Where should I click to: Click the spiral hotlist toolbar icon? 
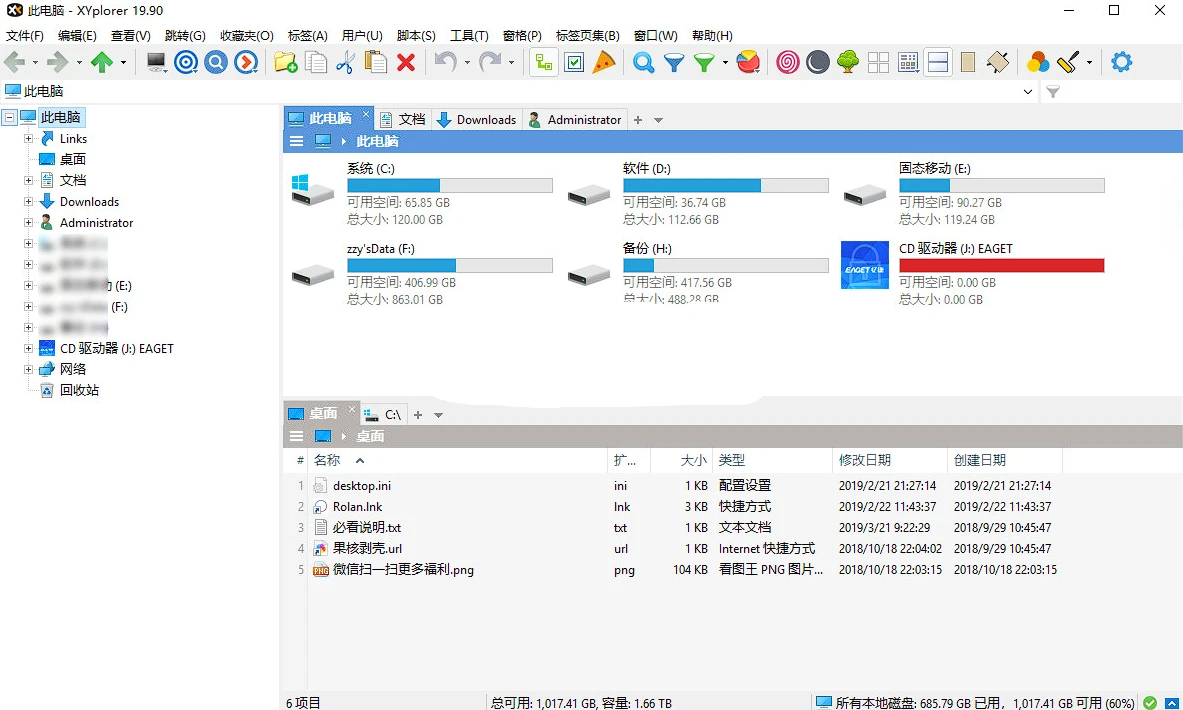tap(786, 62)
